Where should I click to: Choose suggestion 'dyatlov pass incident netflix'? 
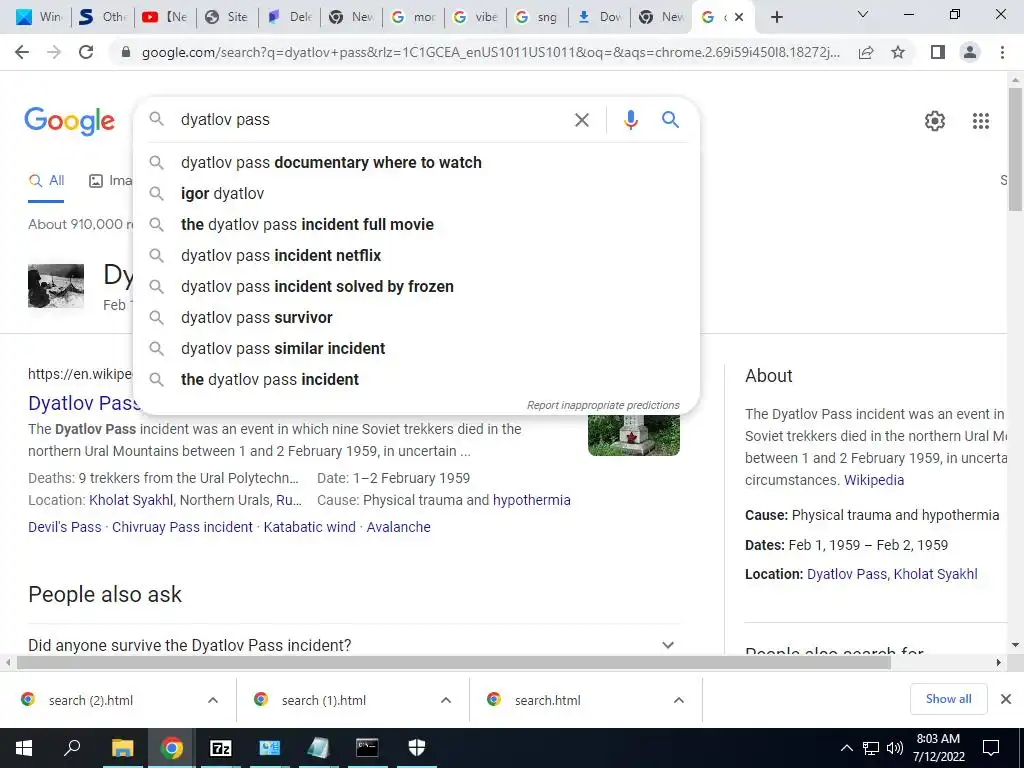point(417,255)
